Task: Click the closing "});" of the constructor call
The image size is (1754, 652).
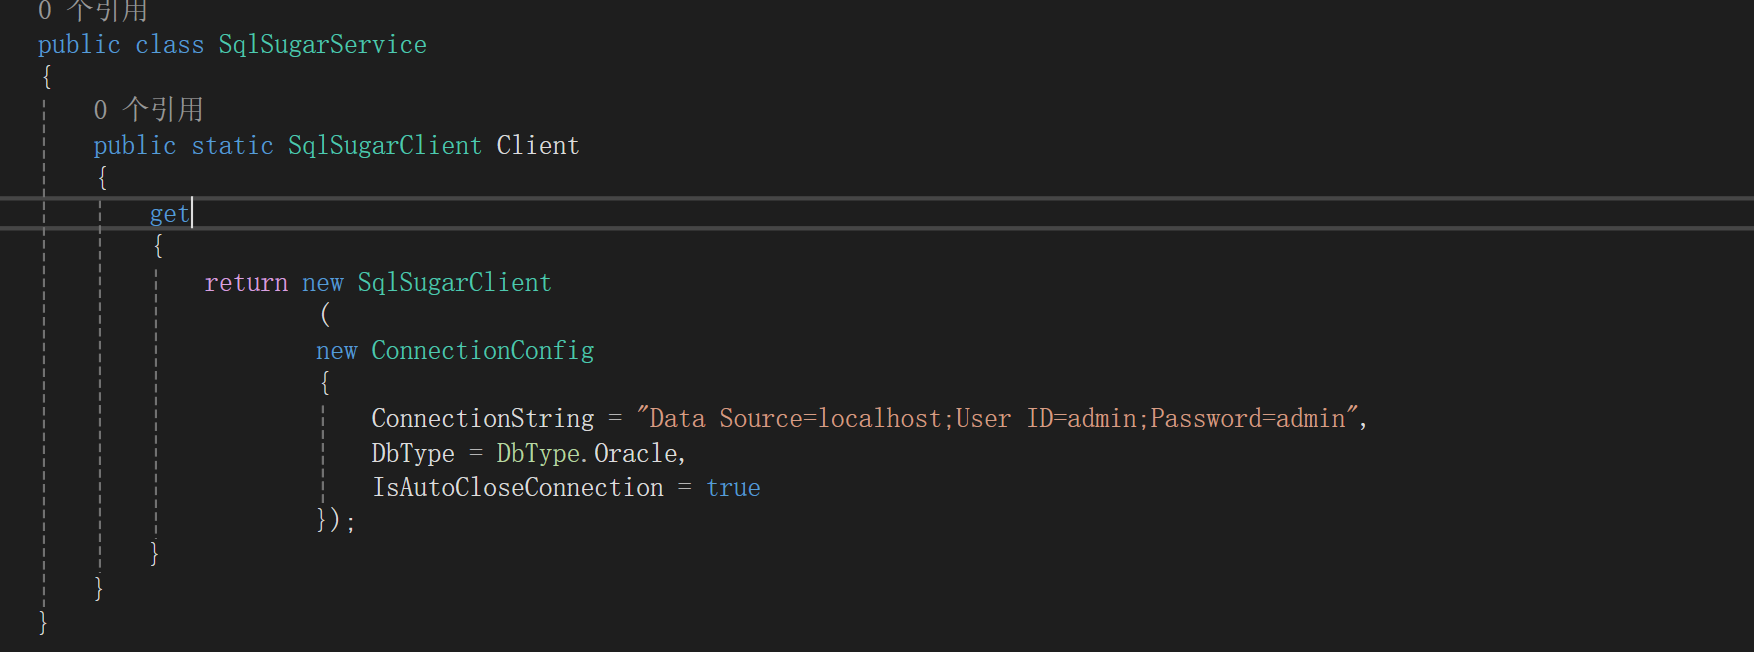Action: point(335,520)
